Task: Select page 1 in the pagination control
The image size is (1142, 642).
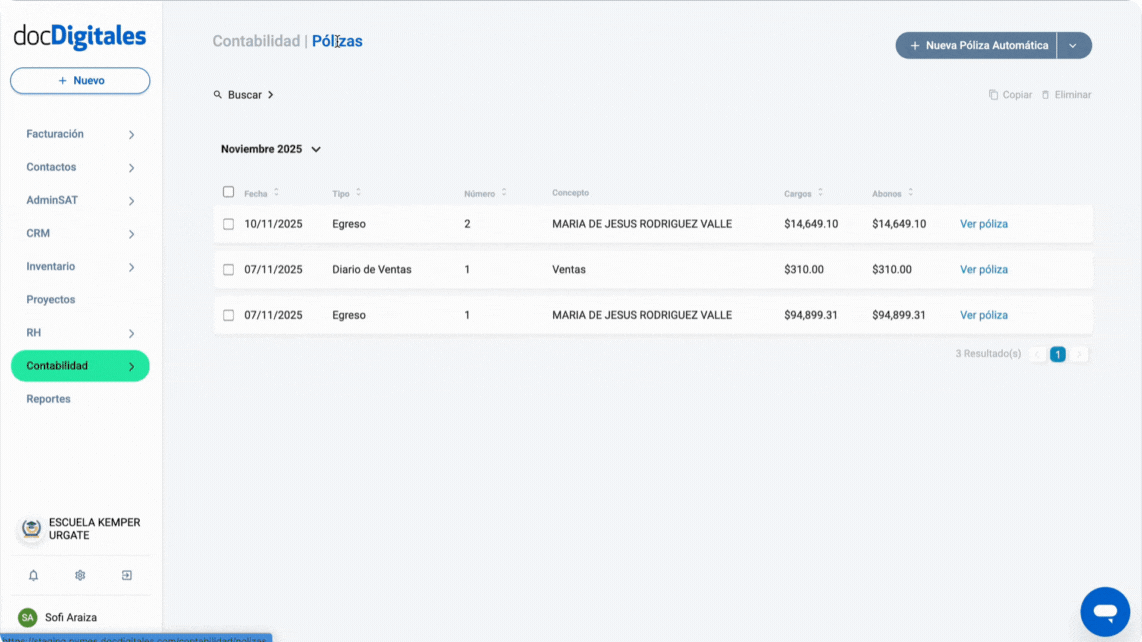Action: (1057, 353)
